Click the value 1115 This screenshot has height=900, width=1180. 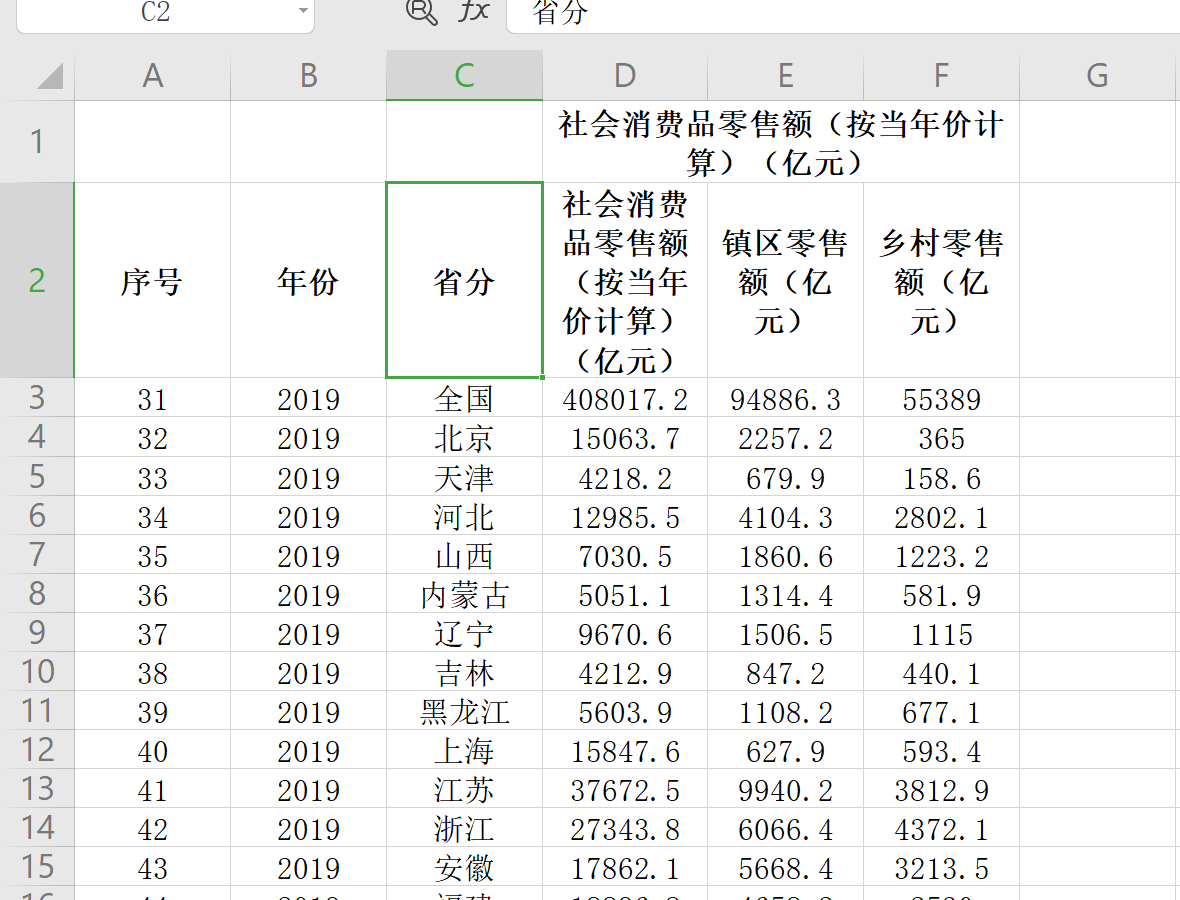[941, 634]
